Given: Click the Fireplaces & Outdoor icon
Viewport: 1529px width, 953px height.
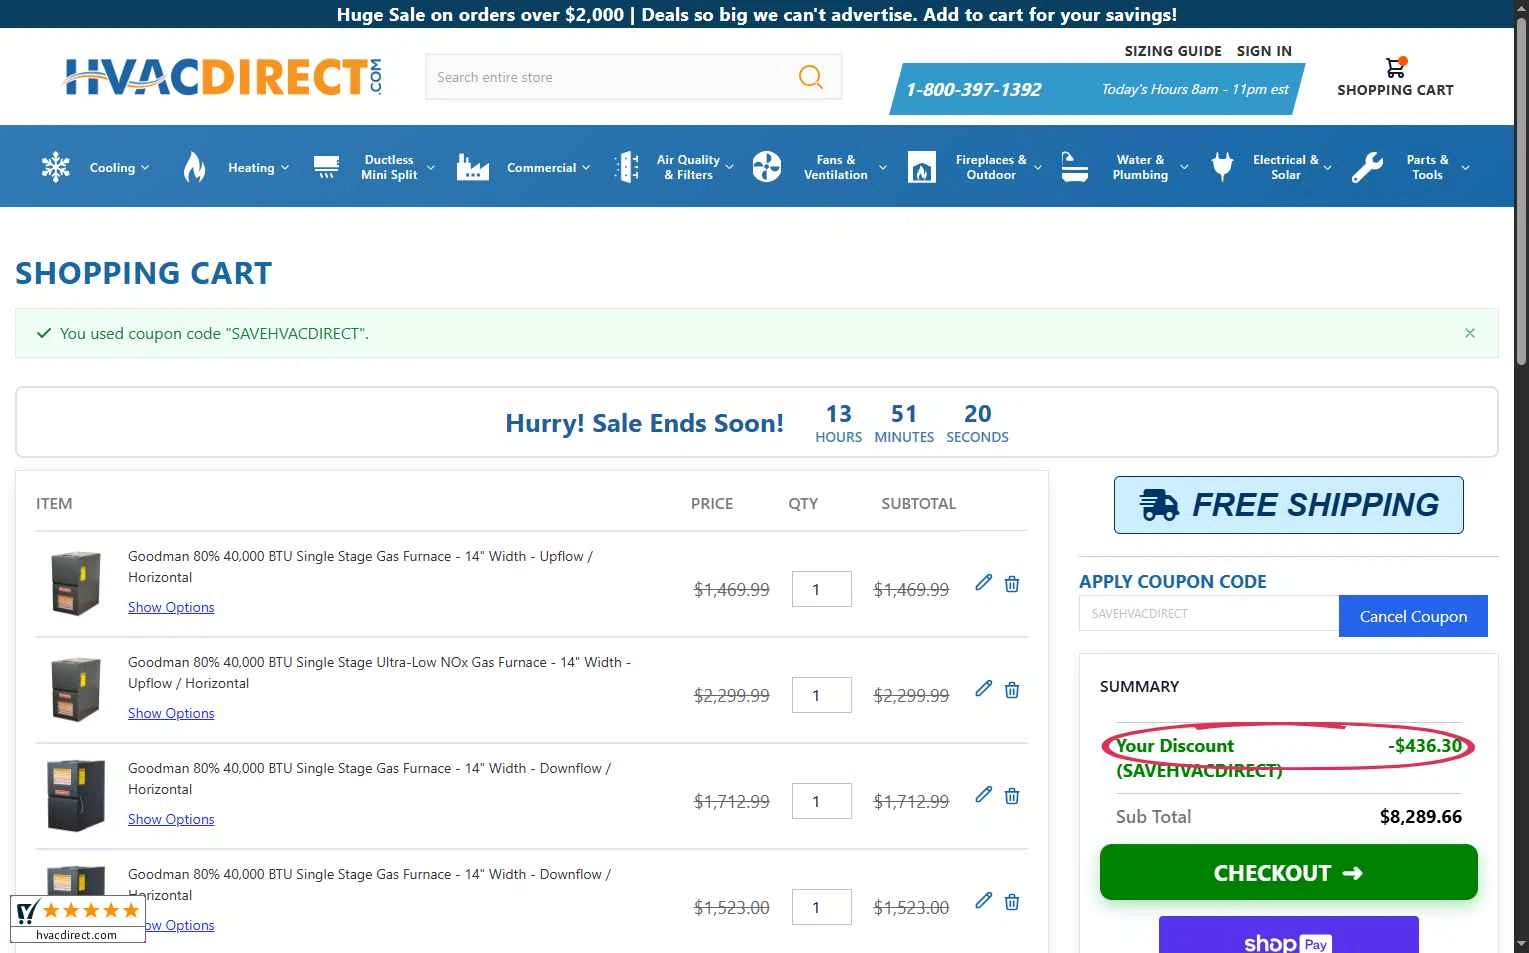Looking at the screenshot, I should click(922, 167).
